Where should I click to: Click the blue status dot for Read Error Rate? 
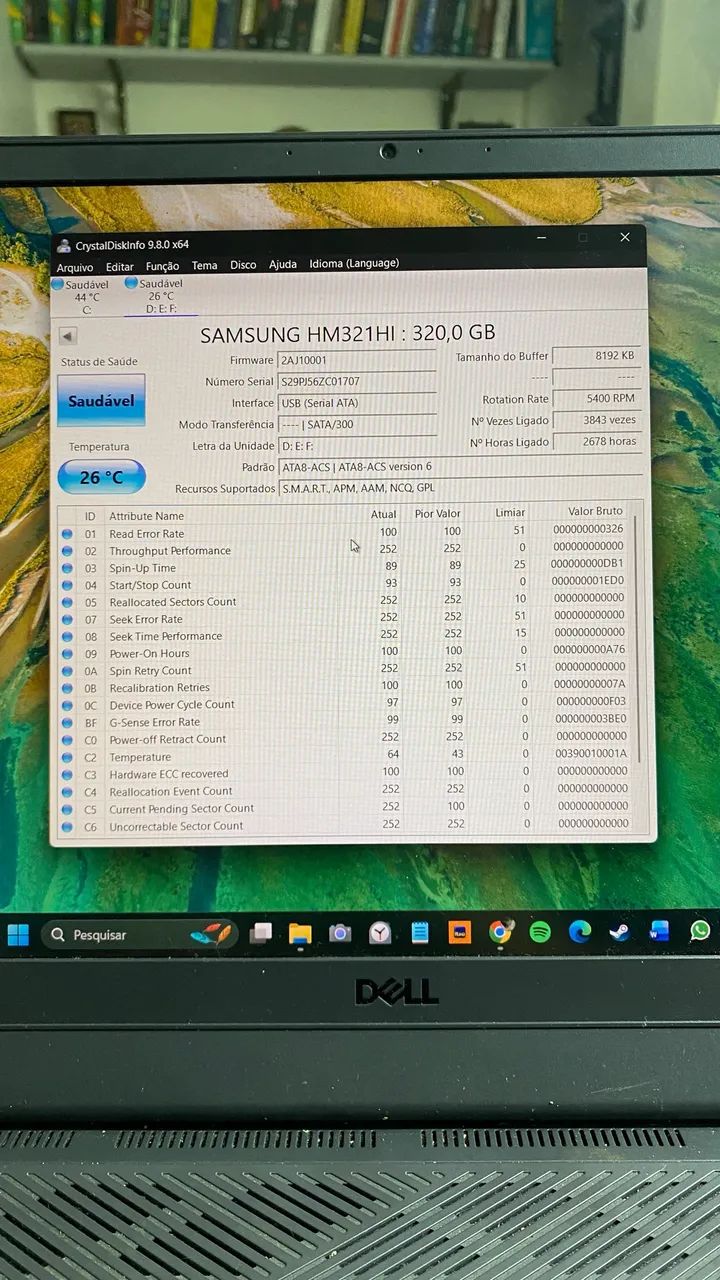[67, 534]
